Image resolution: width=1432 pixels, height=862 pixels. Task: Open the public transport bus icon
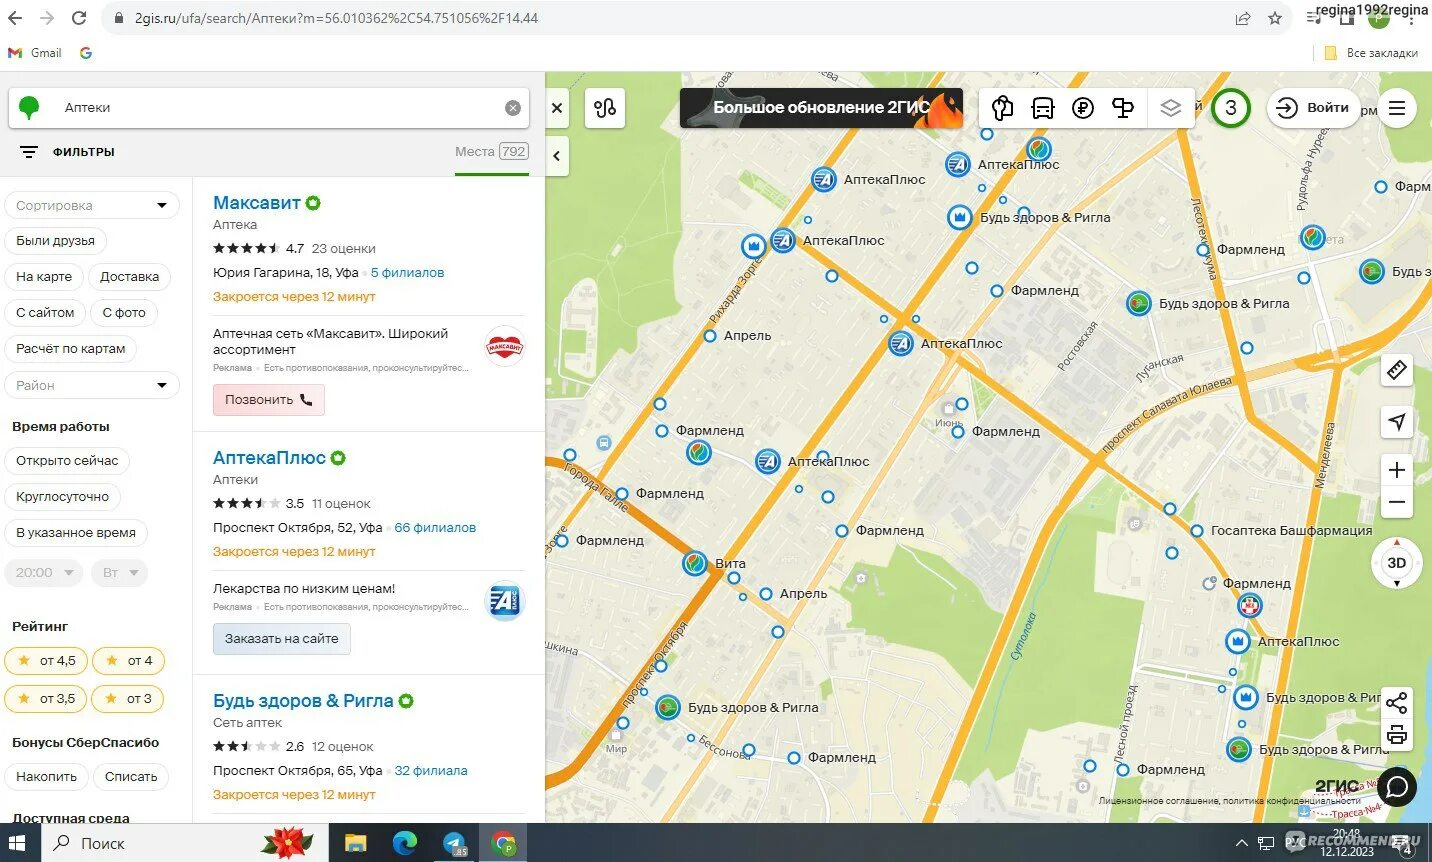pyautogui.click(x=1043, y=108)
